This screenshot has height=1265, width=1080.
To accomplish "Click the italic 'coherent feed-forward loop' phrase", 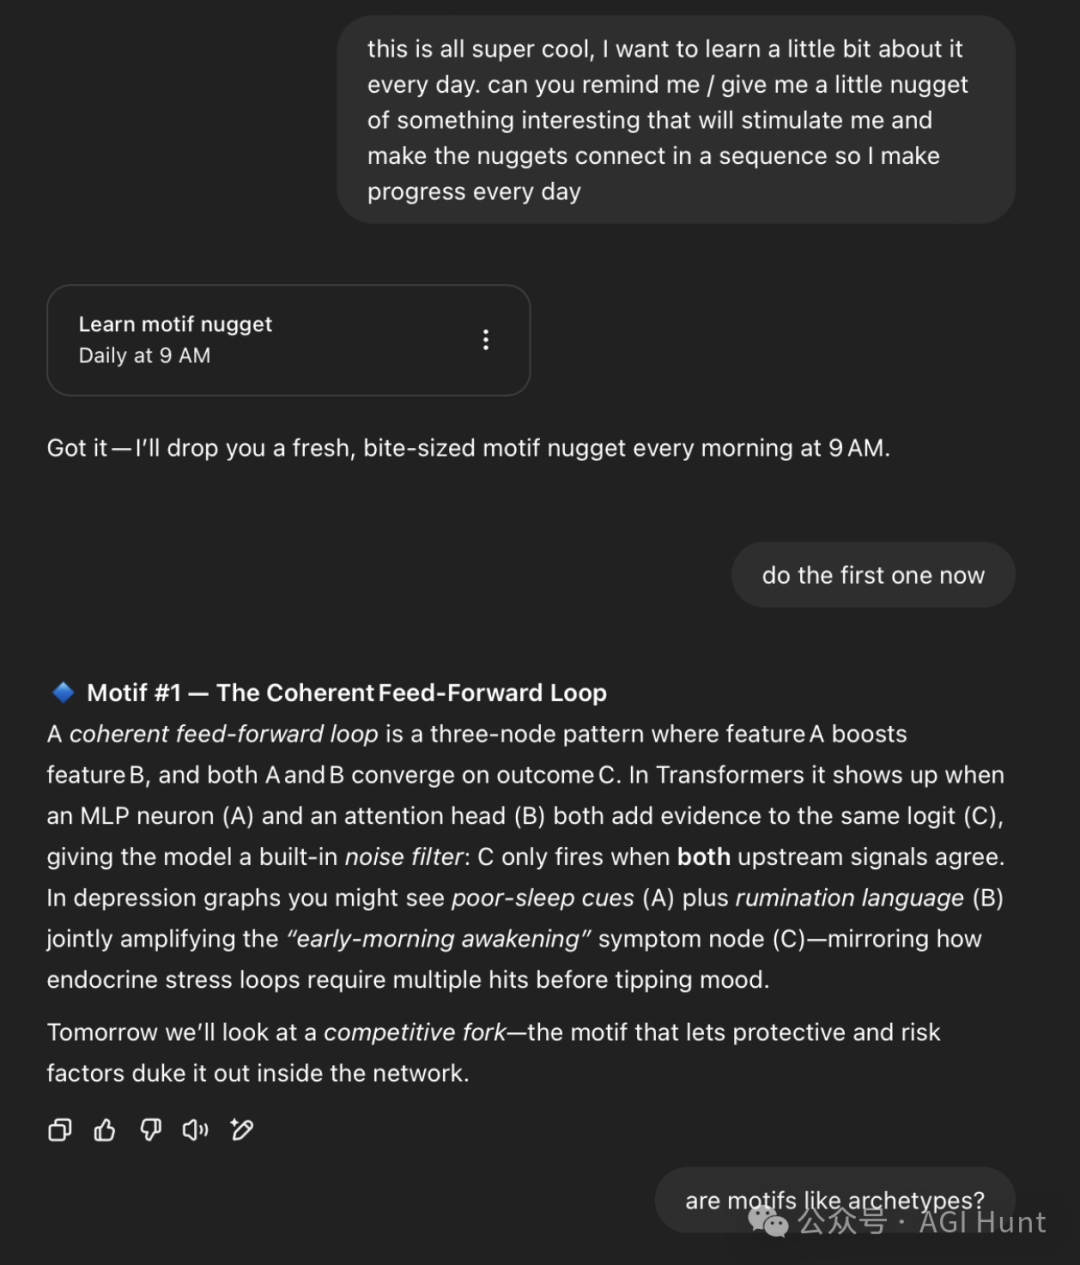I will tap(224, 734).
